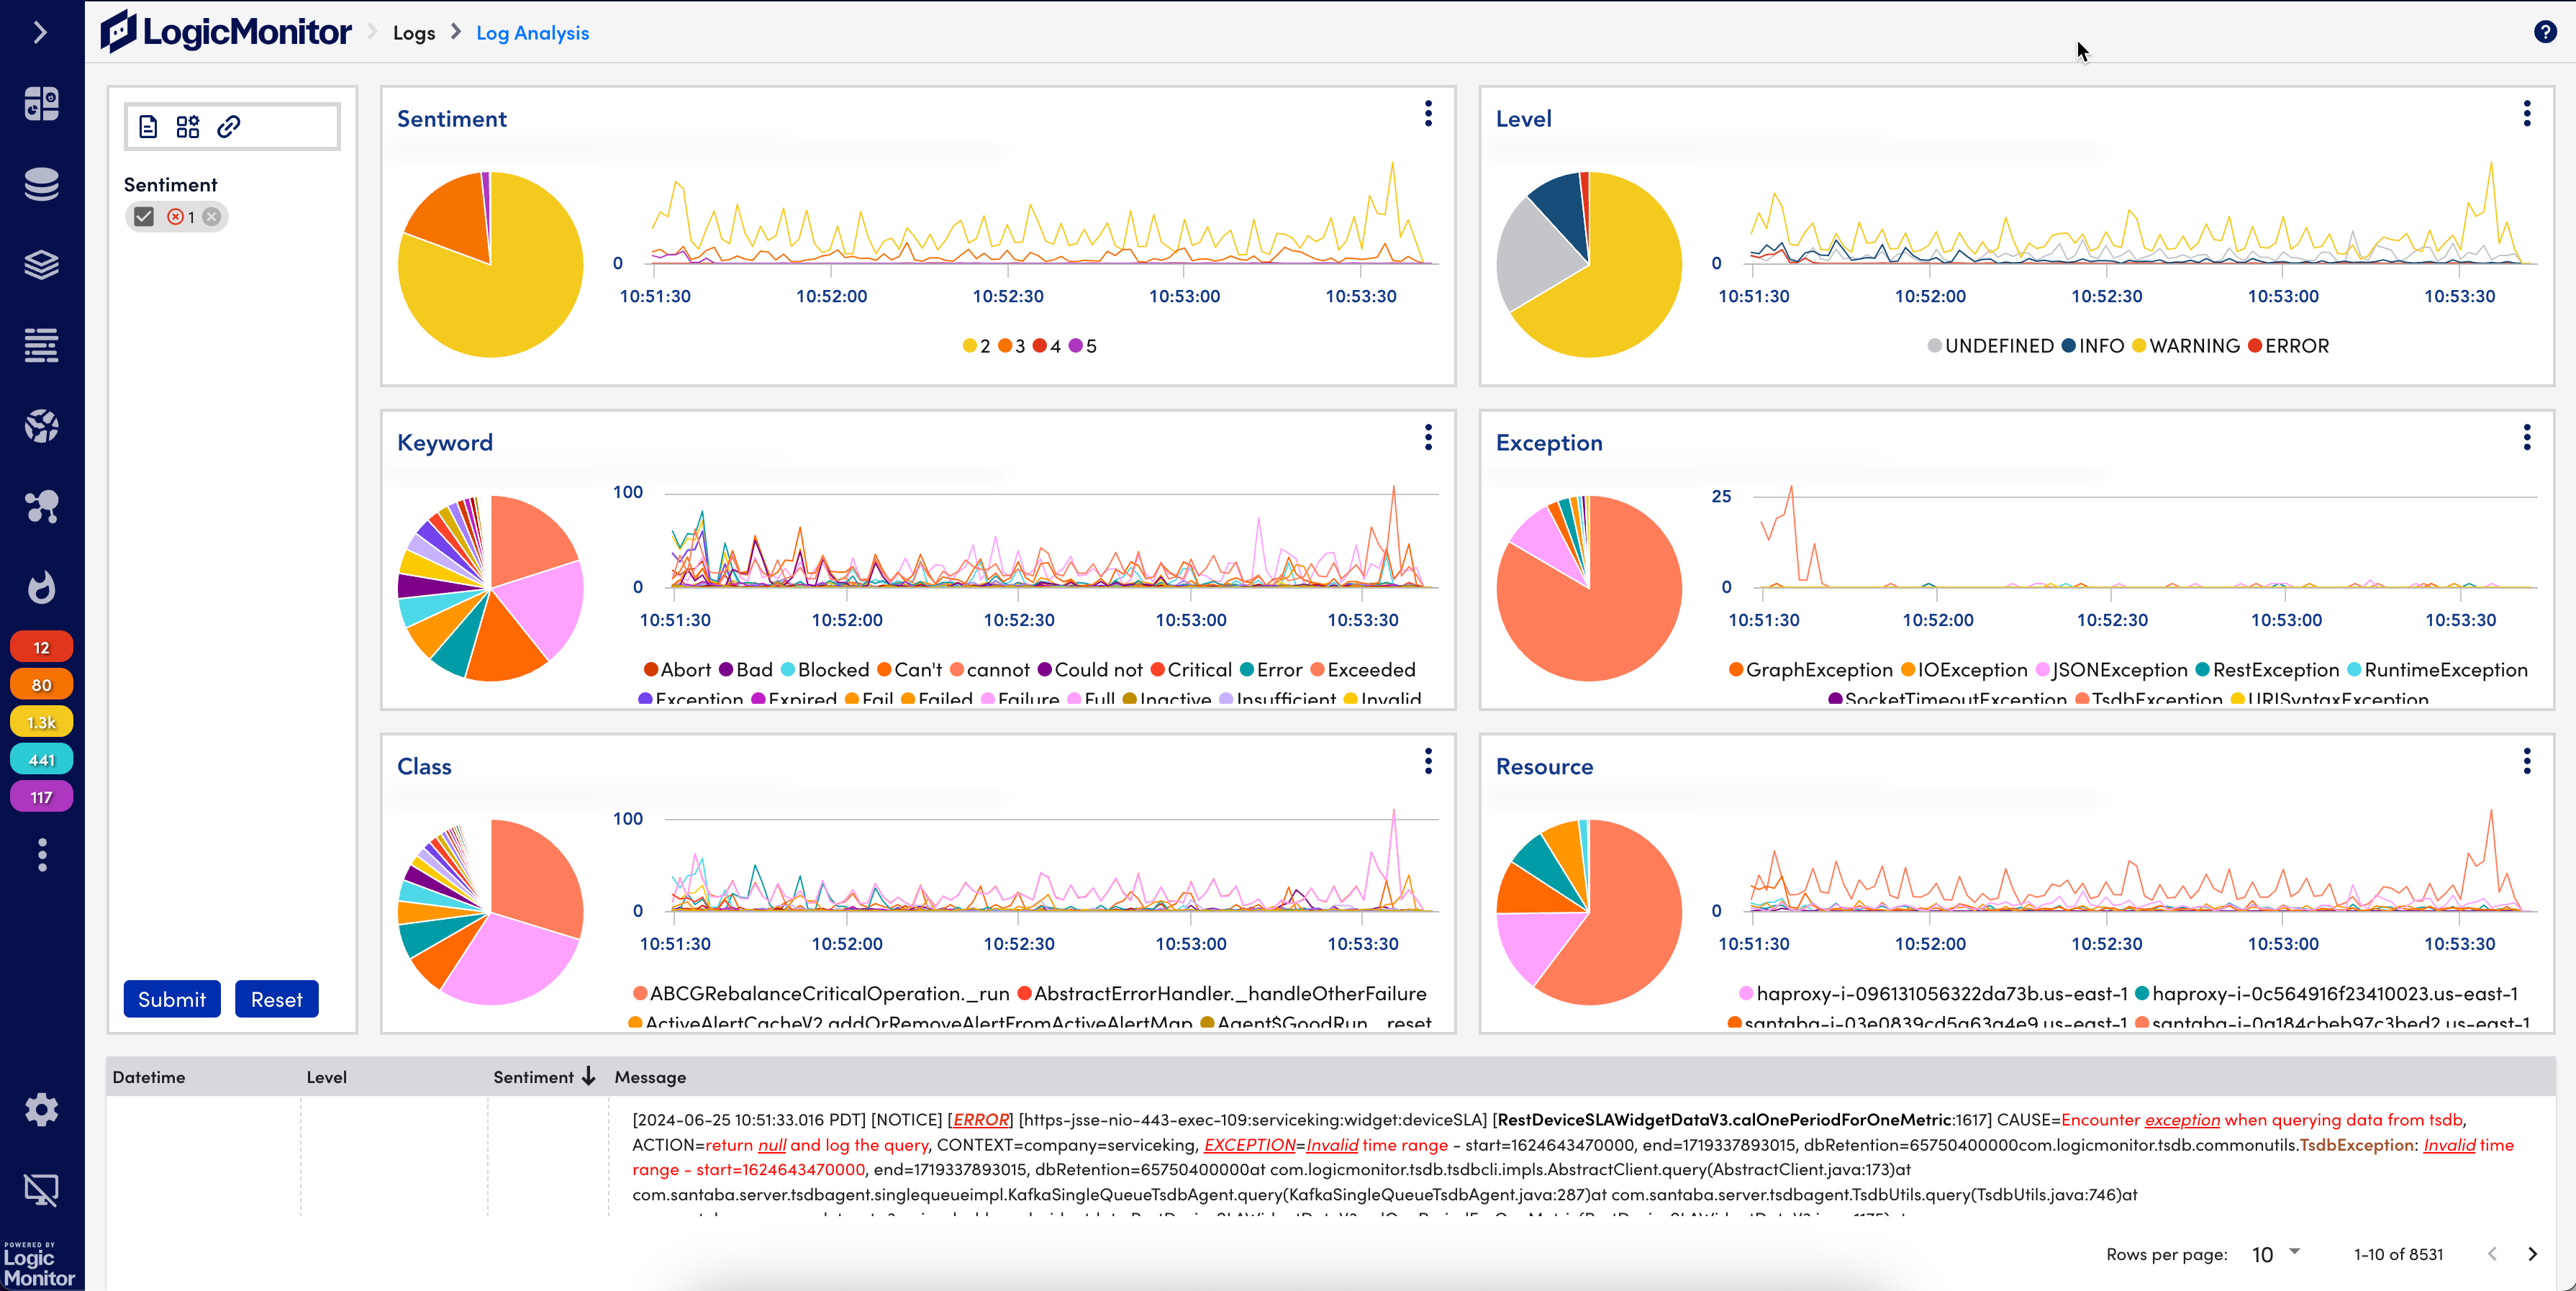Open the Websites globe icon in the sidebar
This screenshot has width=2576, height=1291.
[41, 425]
